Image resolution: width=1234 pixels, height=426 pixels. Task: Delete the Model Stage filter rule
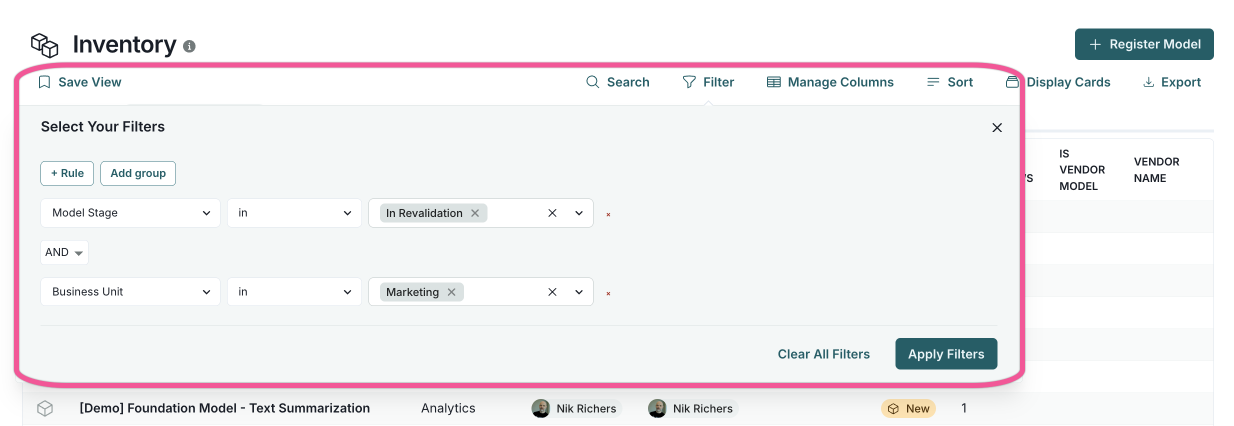pyautogui.click(x=608, y=214)
